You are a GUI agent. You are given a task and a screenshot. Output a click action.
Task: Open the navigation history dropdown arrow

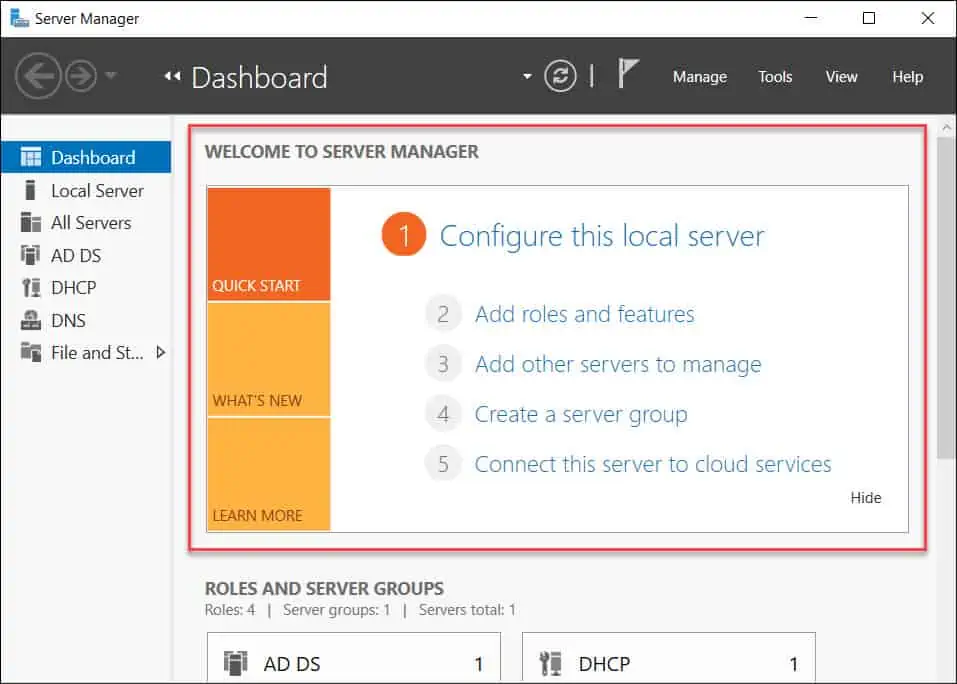point(110,76)
